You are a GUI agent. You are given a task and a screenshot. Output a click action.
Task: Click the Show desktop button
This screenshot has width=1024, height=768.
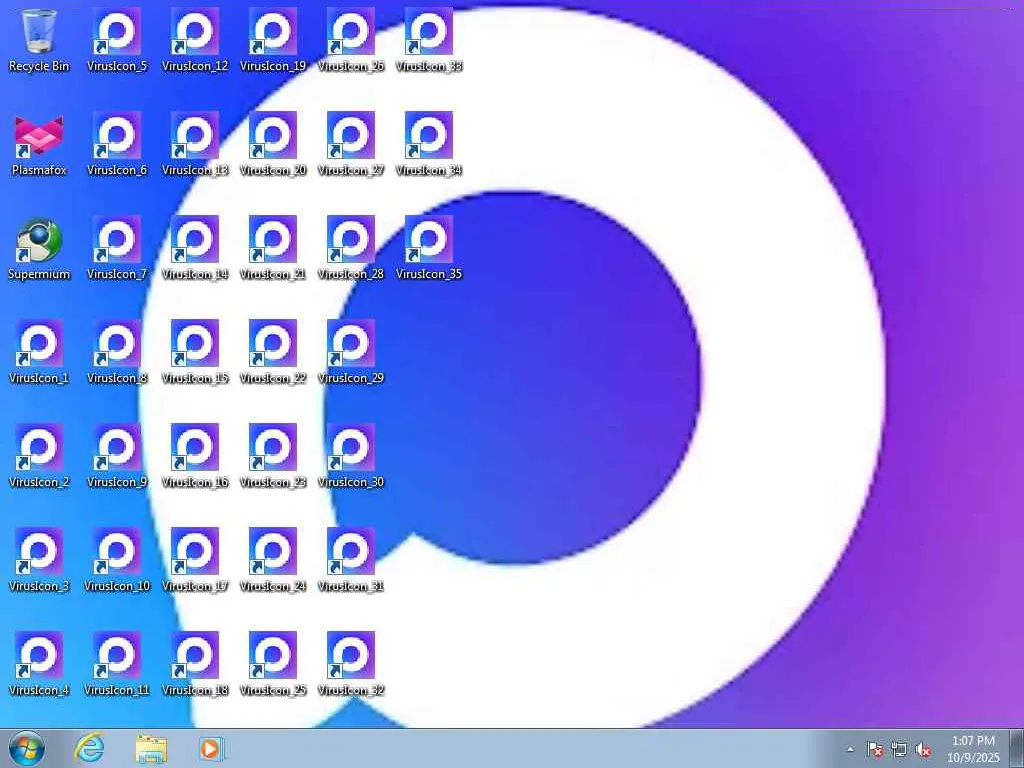1017,748
